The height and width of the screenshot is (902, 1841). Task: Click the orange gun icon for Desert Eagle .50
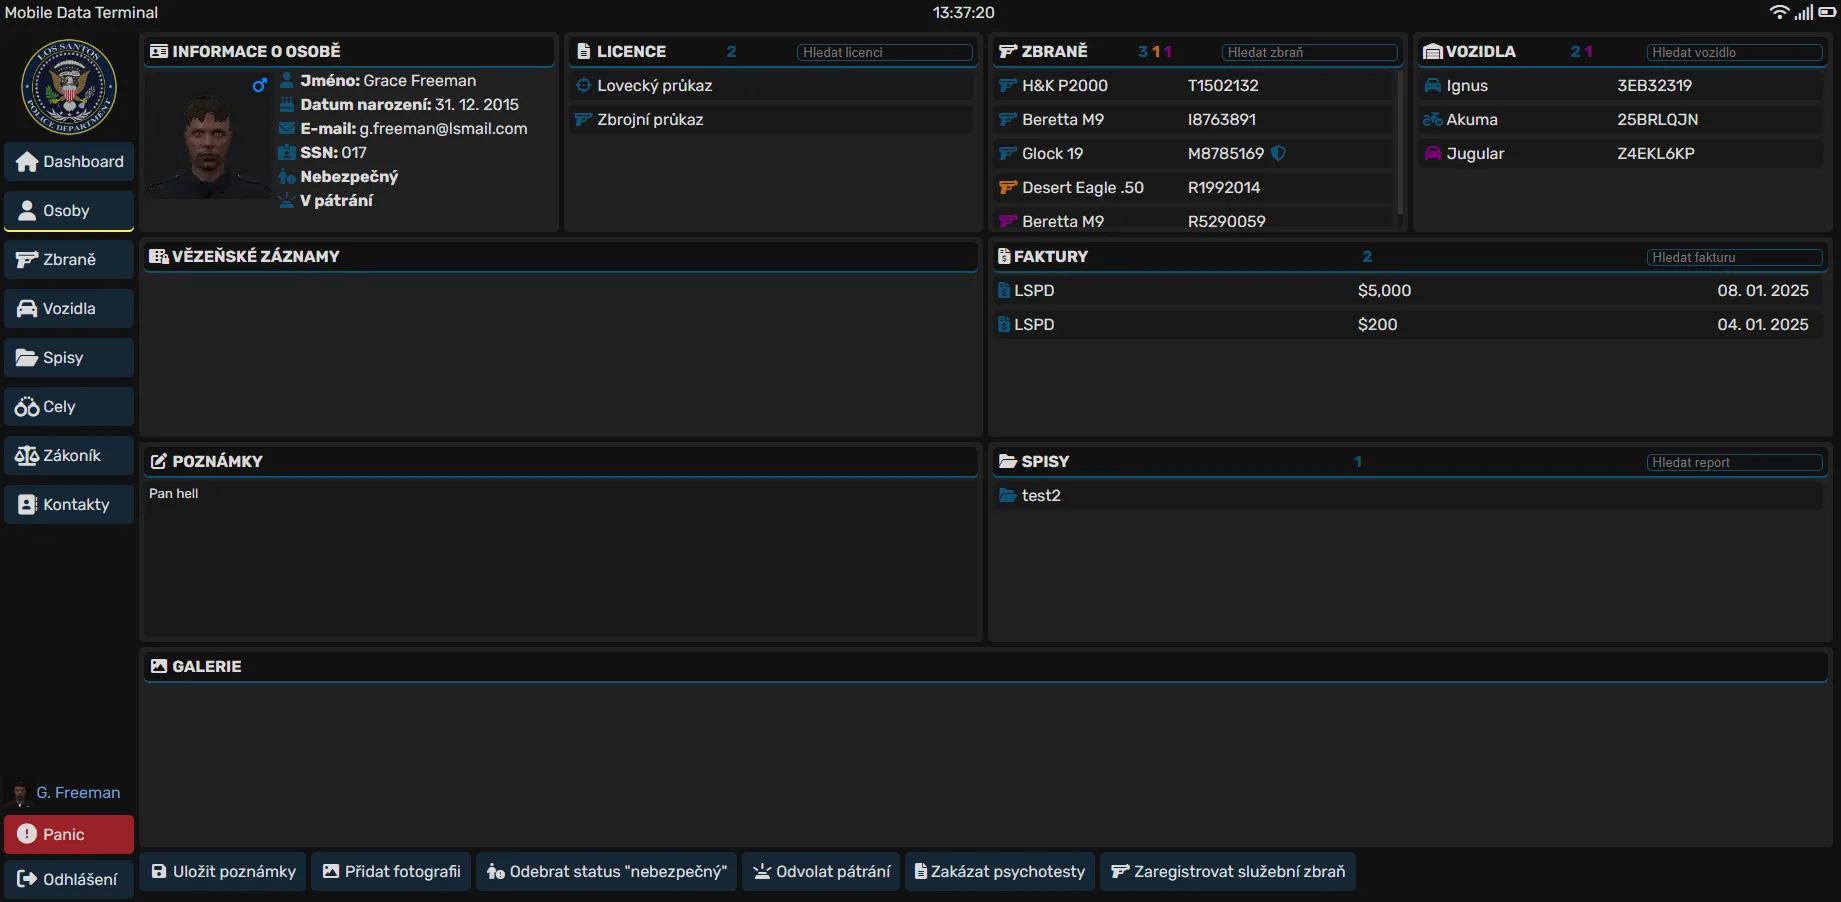pos(1008,187)
